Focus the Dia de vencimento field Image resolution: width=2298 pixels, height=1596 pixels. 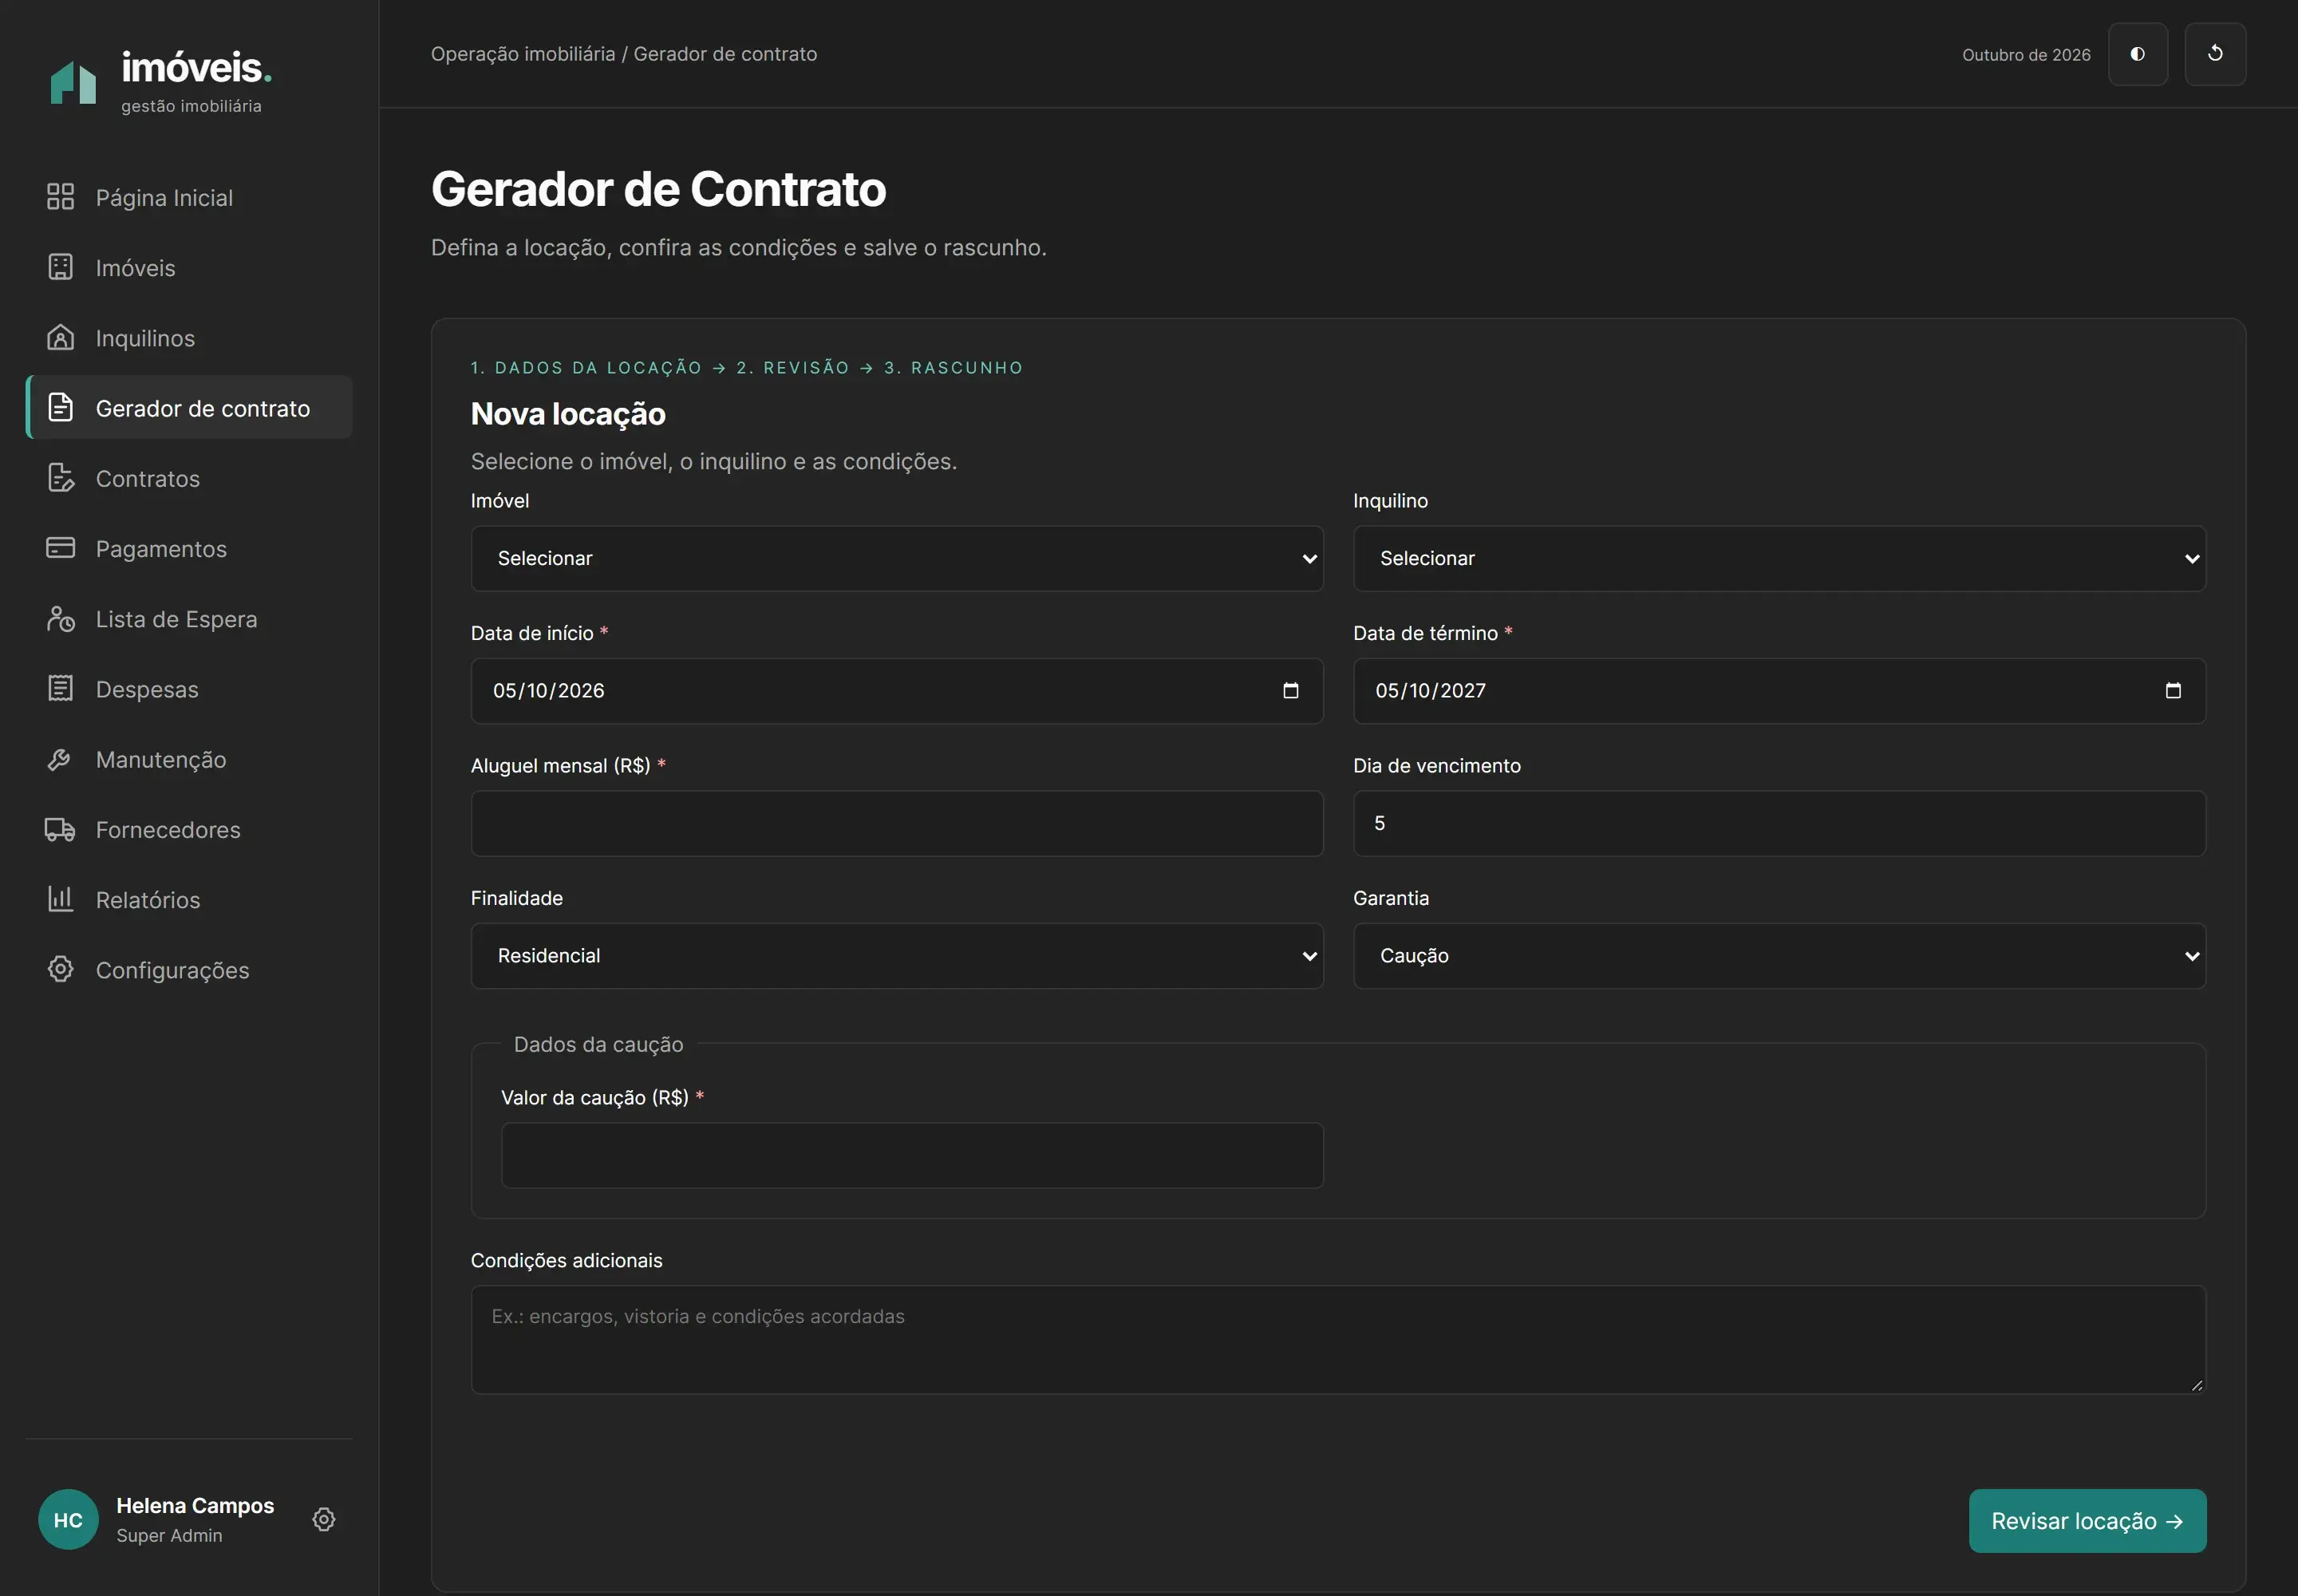(x=1779, y=823)
